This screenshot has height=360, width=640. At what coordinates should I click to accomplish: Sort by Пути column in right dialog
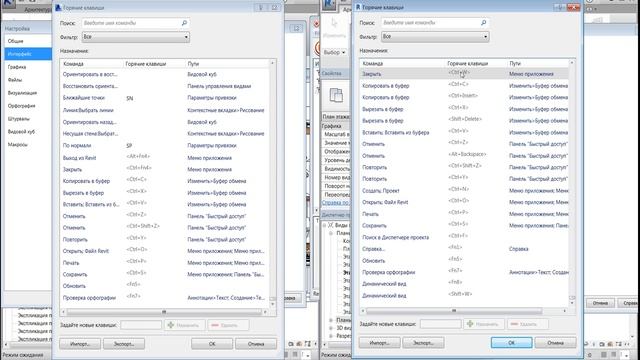click(x=538, y=64)
